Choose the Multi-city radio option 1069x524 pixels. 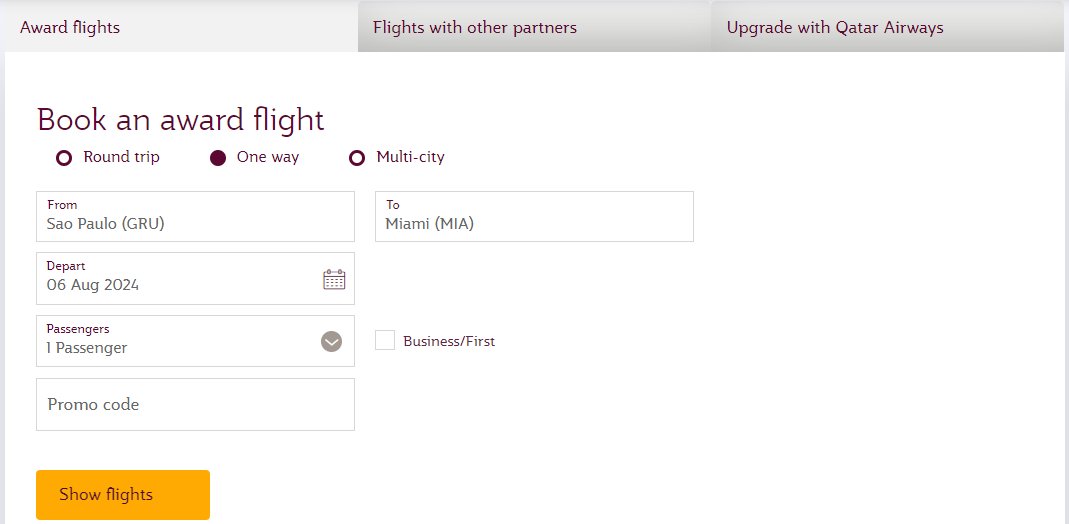357,159
